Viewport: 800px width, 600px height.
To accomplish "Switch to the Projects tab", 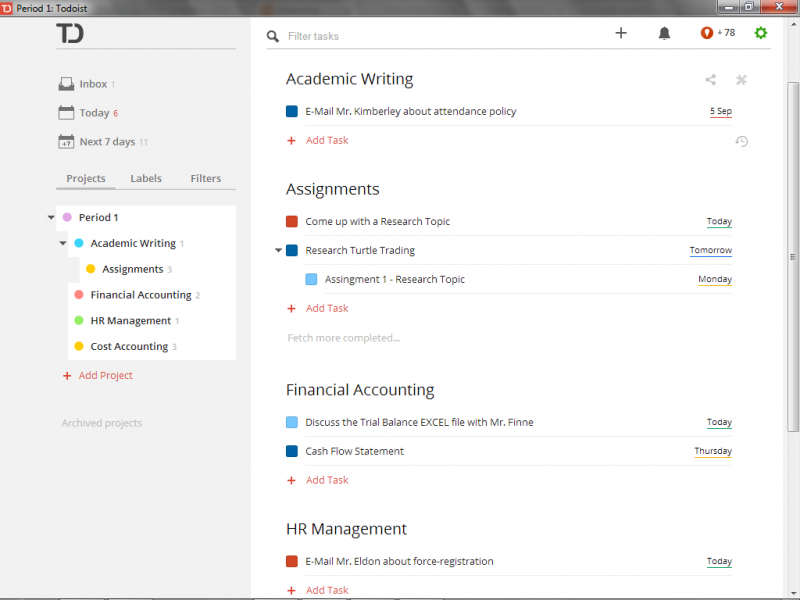I will point(86,179).
